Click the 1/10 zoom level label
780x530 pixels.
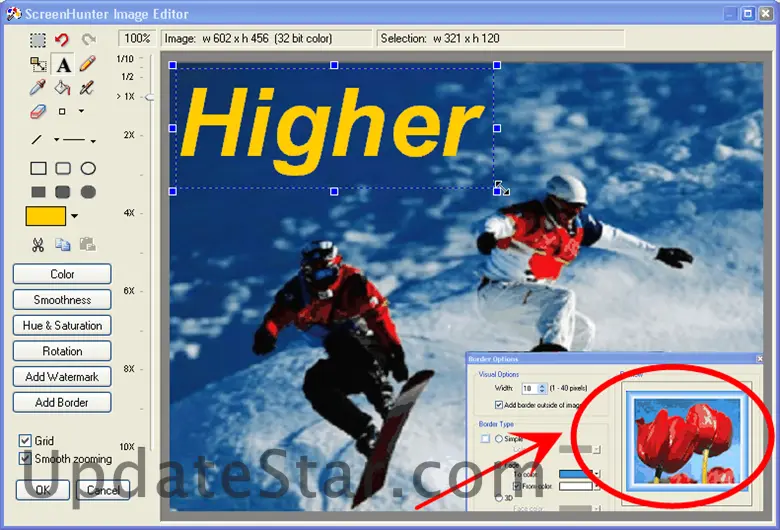click(125, 59)
